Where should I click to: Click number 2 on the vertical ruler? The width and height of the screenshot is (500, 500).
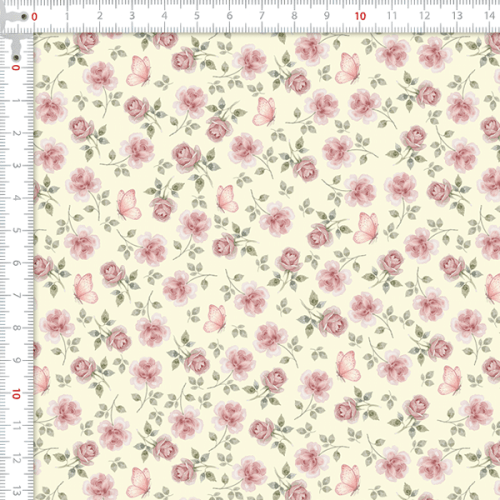pyautogui.click(x=16, y=133)
